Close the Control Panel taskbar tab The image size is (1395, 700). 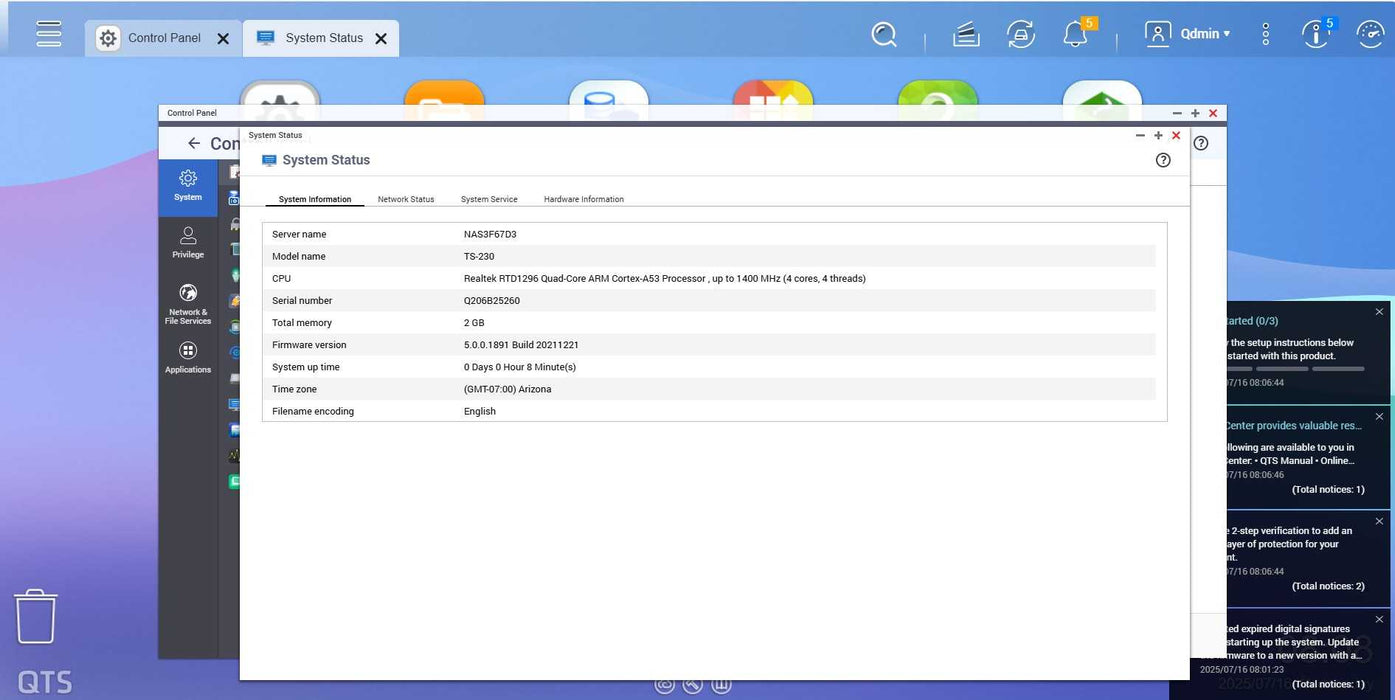pyautogui.click(x=223, y=39)
